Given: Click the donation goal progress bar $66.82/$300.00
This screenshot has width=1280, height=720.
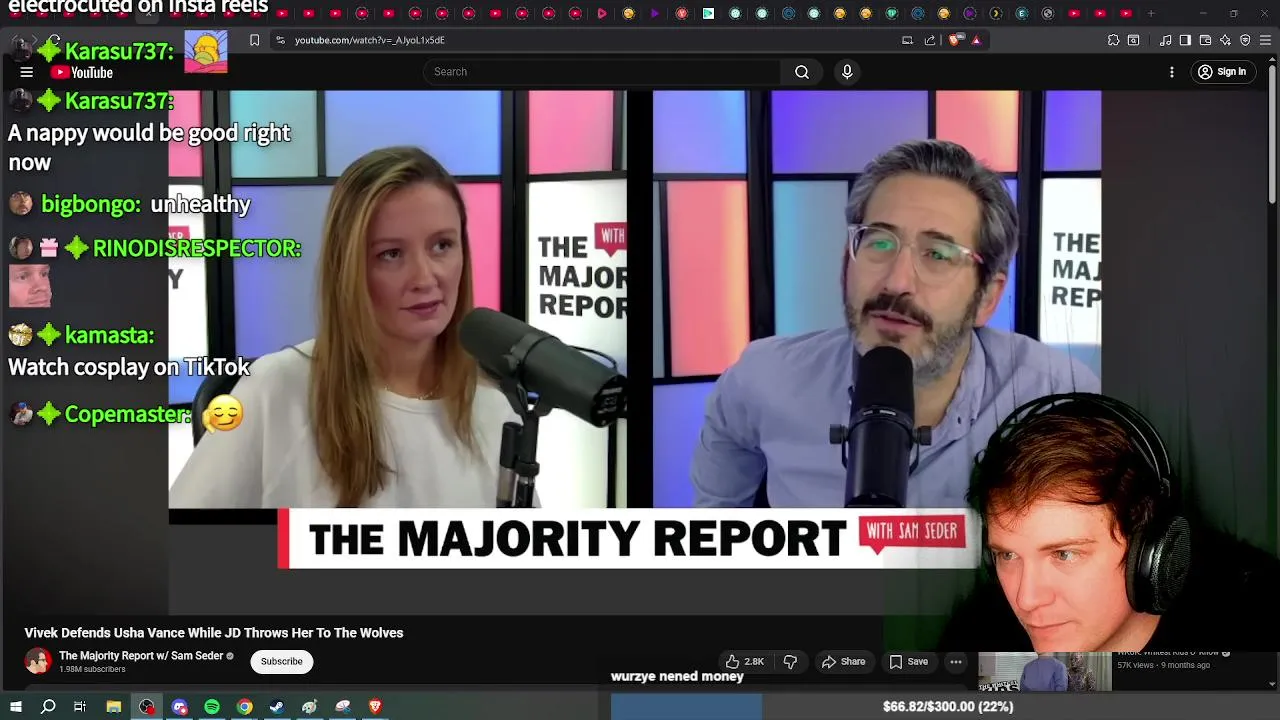Looking at the screenshot, I should 947,707.
